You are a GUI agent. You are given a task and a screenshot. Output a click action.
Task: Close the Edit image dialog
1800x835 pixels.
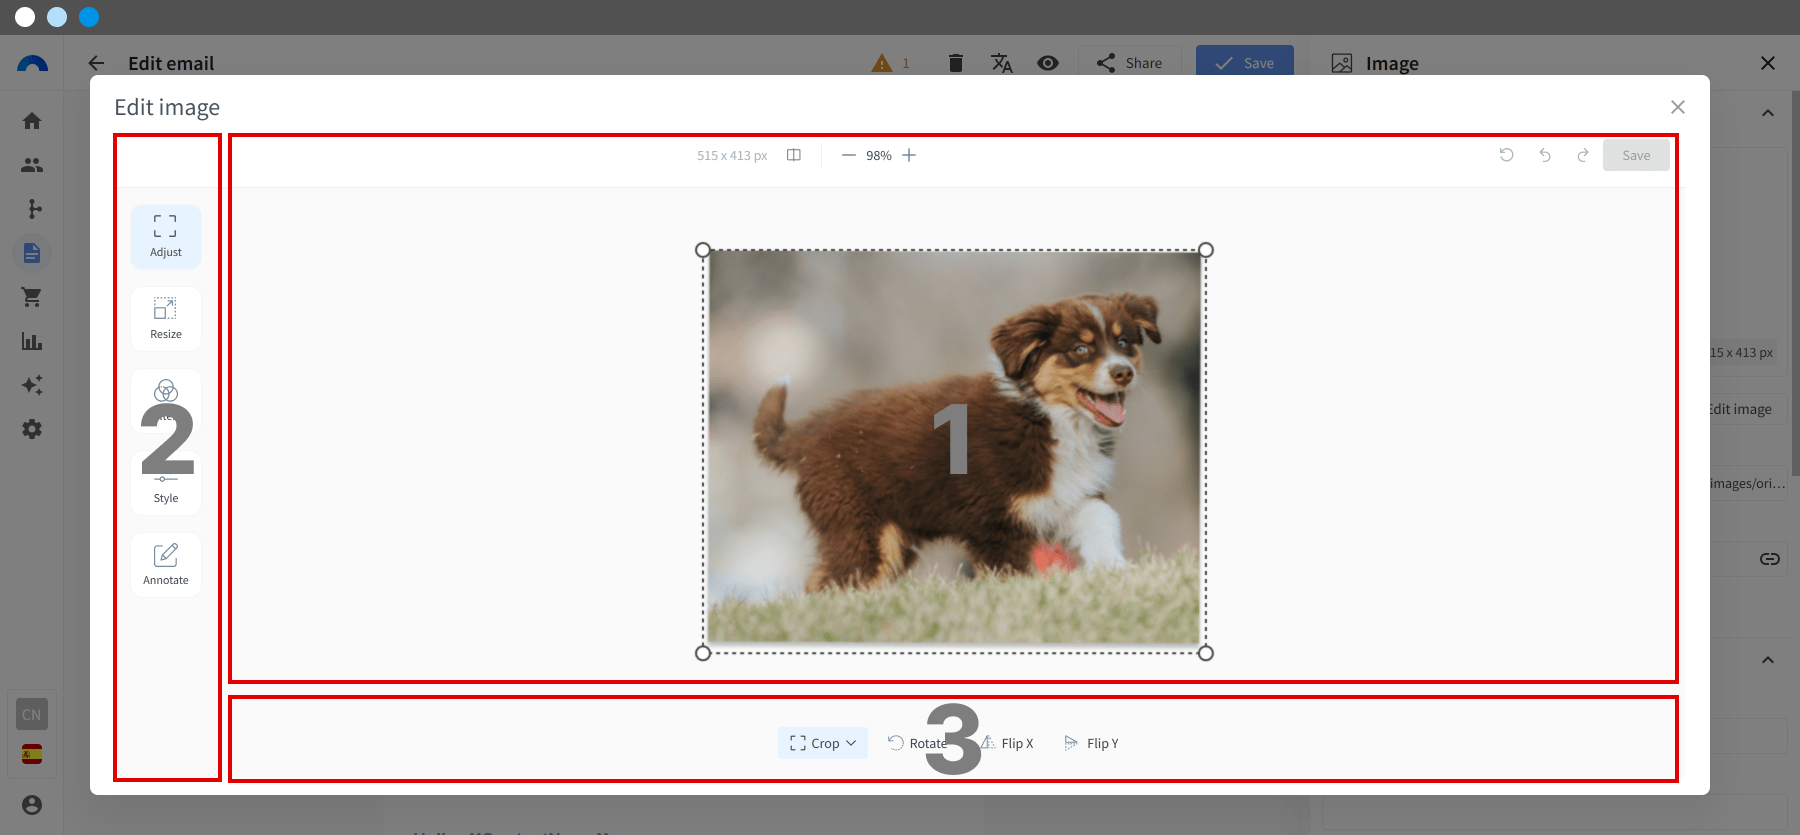[1678, 107]
